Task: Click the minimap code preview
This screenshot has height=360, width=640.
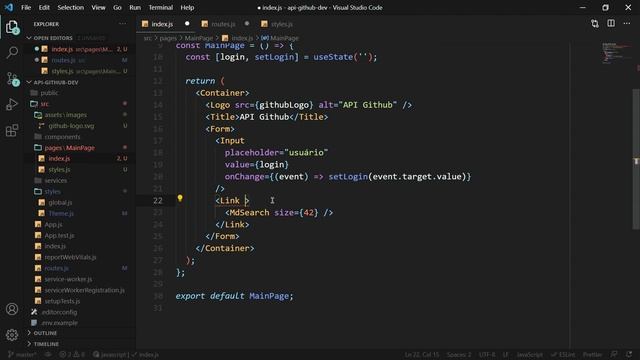Action: pos(616,53)
